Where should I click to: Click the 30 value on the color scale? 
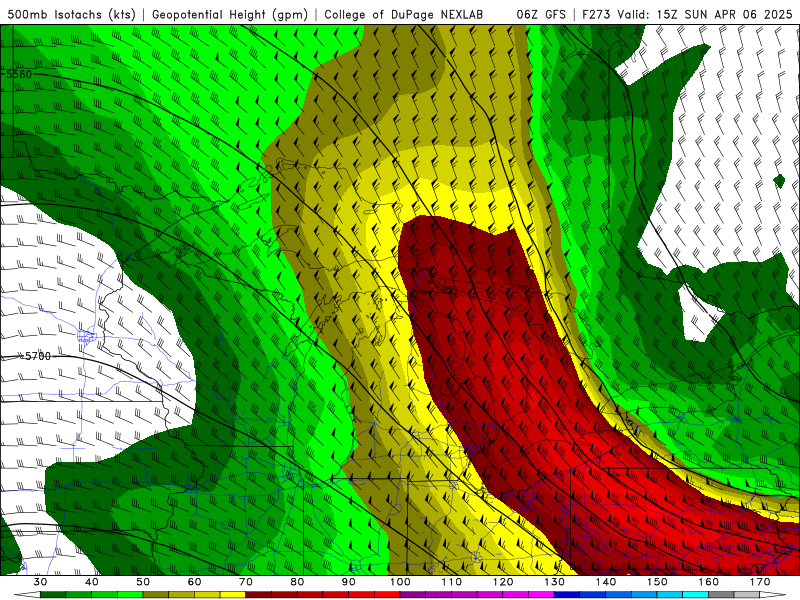pos(40,582)
